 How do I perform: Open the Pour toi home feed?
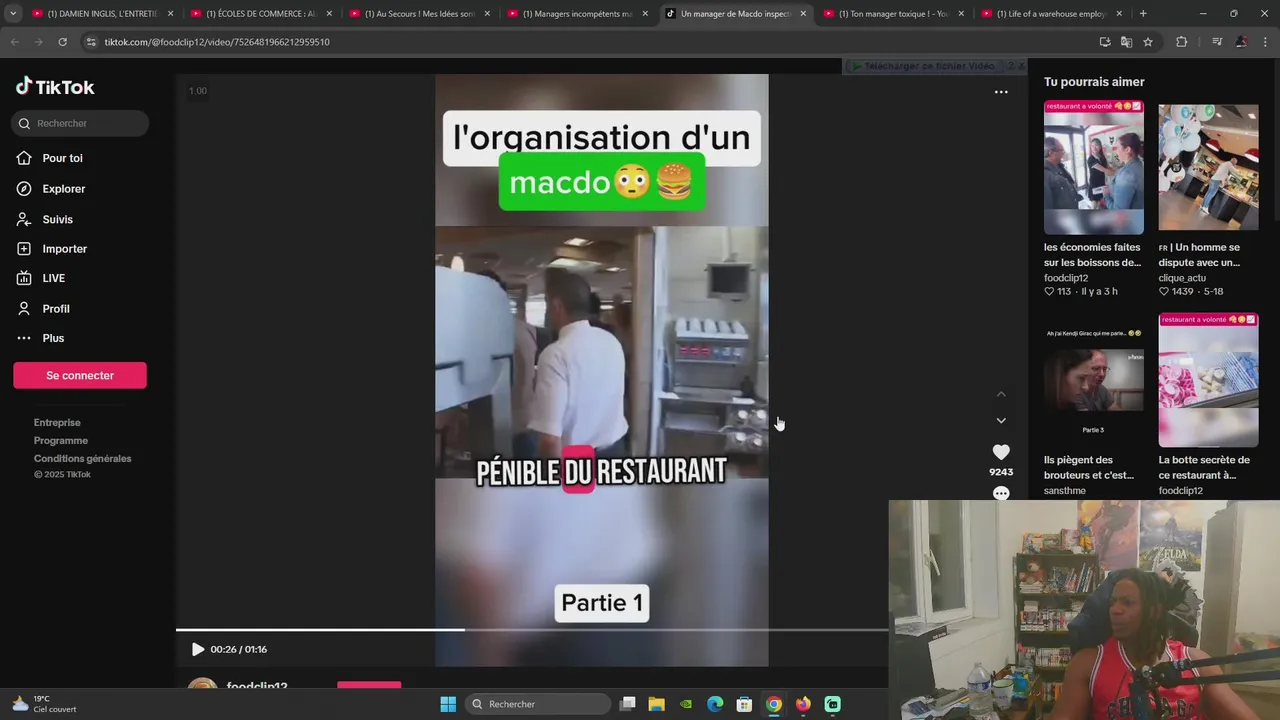(50, 158)
